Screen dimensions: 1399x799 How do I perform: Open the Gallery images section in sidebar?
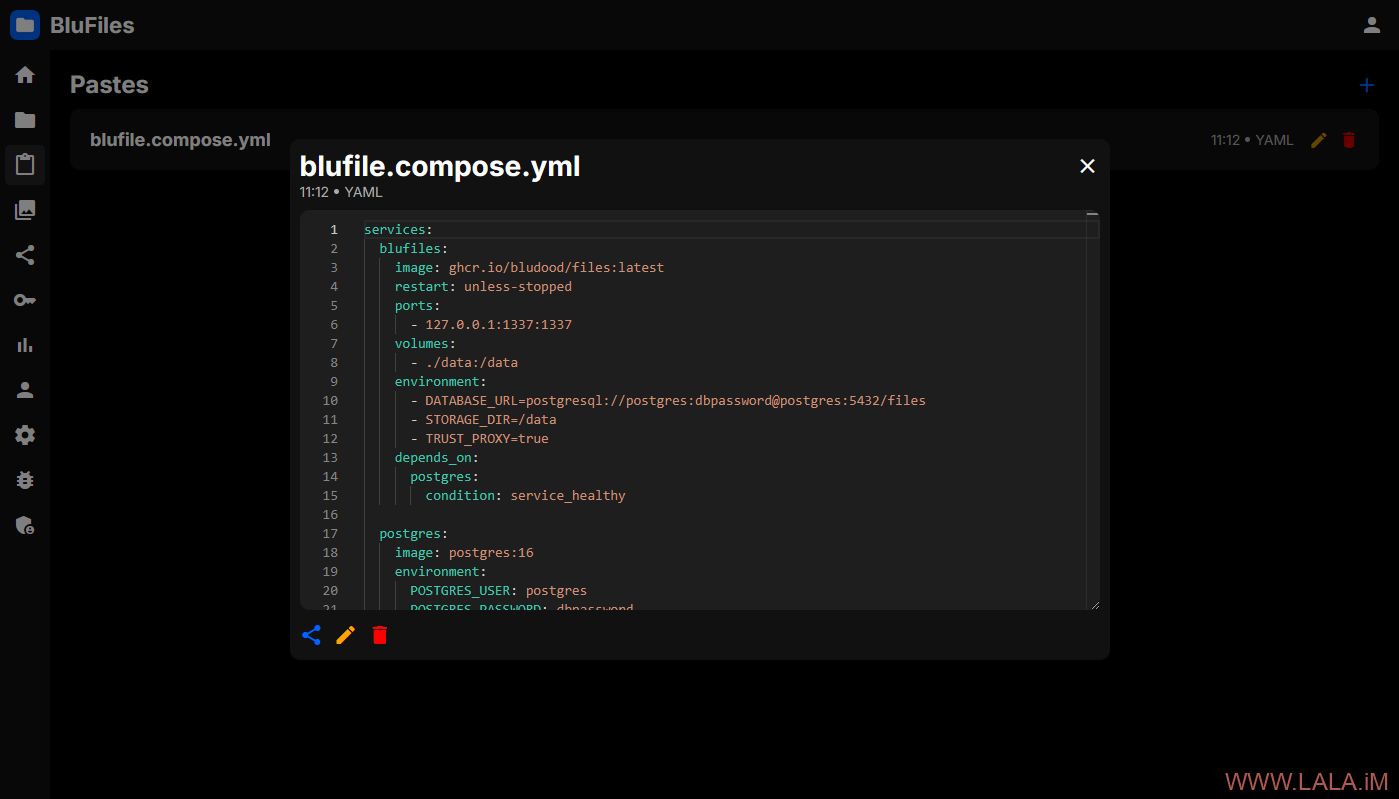[25, 210]
